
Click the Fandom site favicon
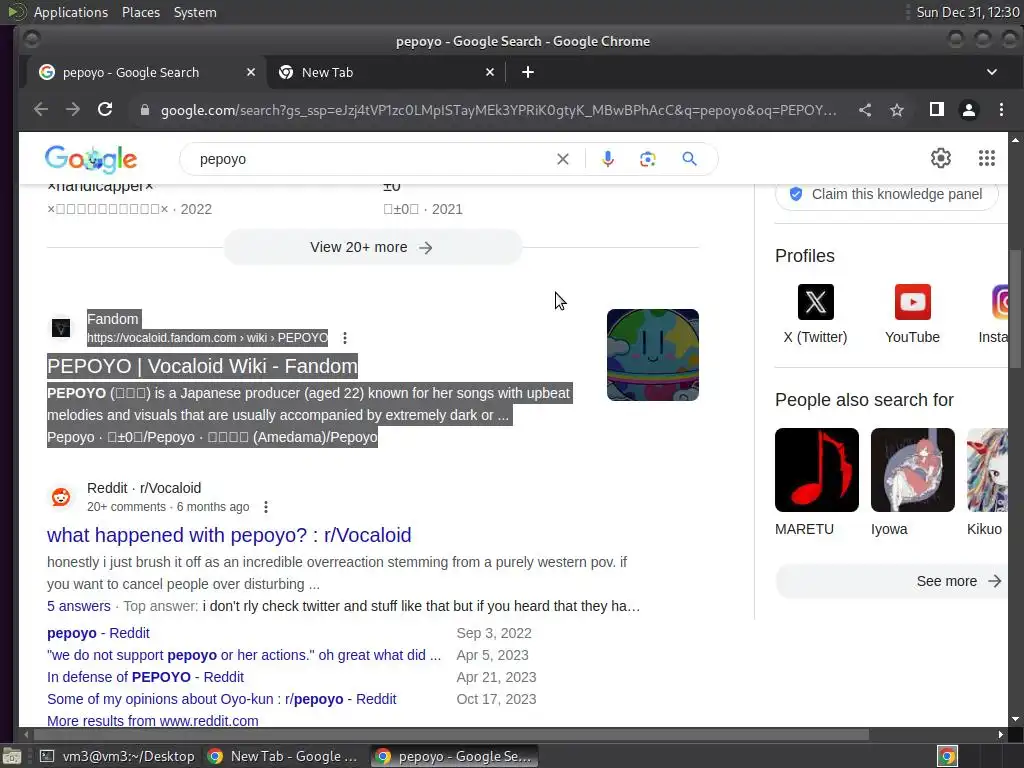coord(61,328)
